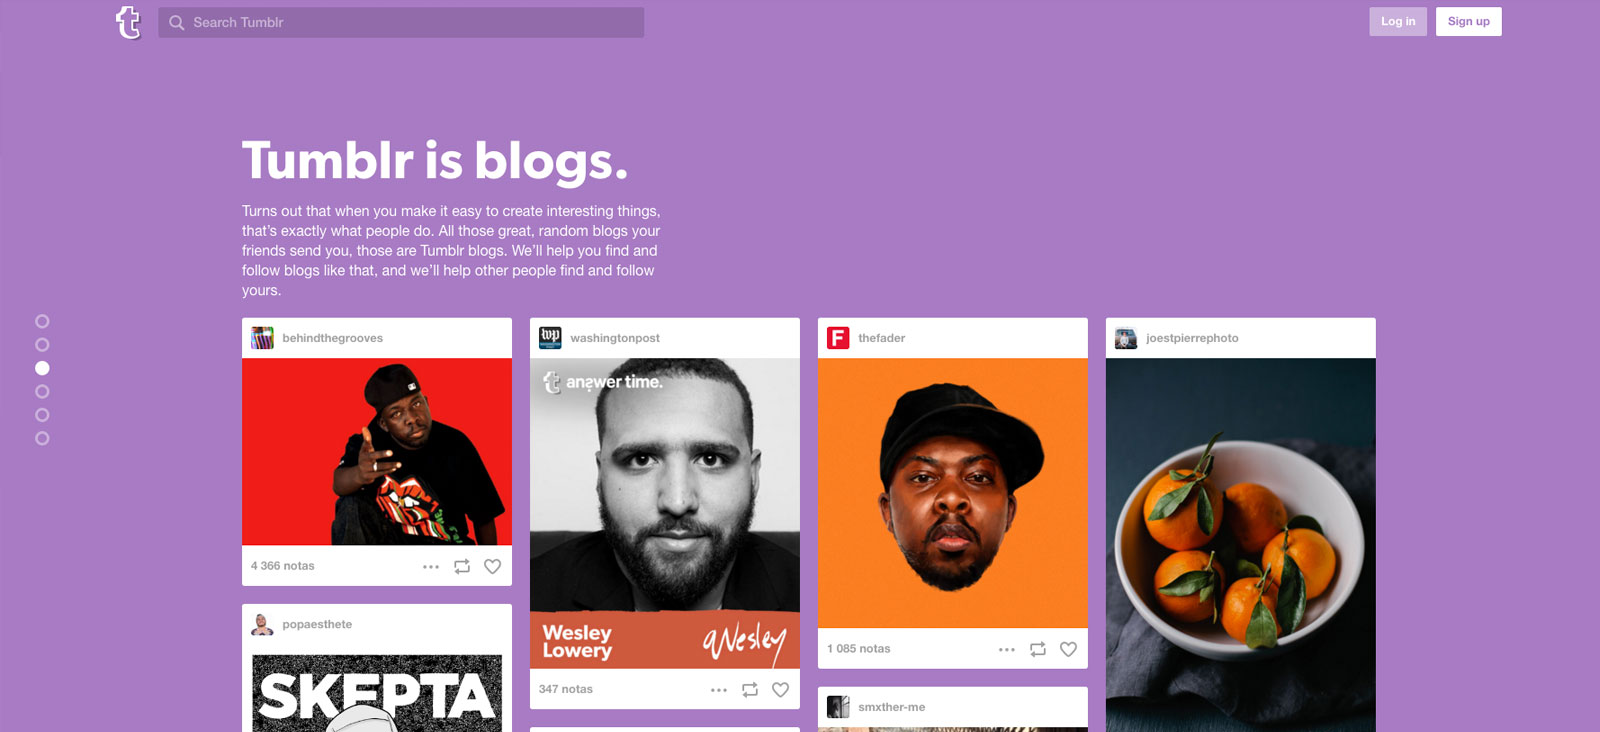
Task: Click the Sign up button
Action: click(x=1468, y=21)
